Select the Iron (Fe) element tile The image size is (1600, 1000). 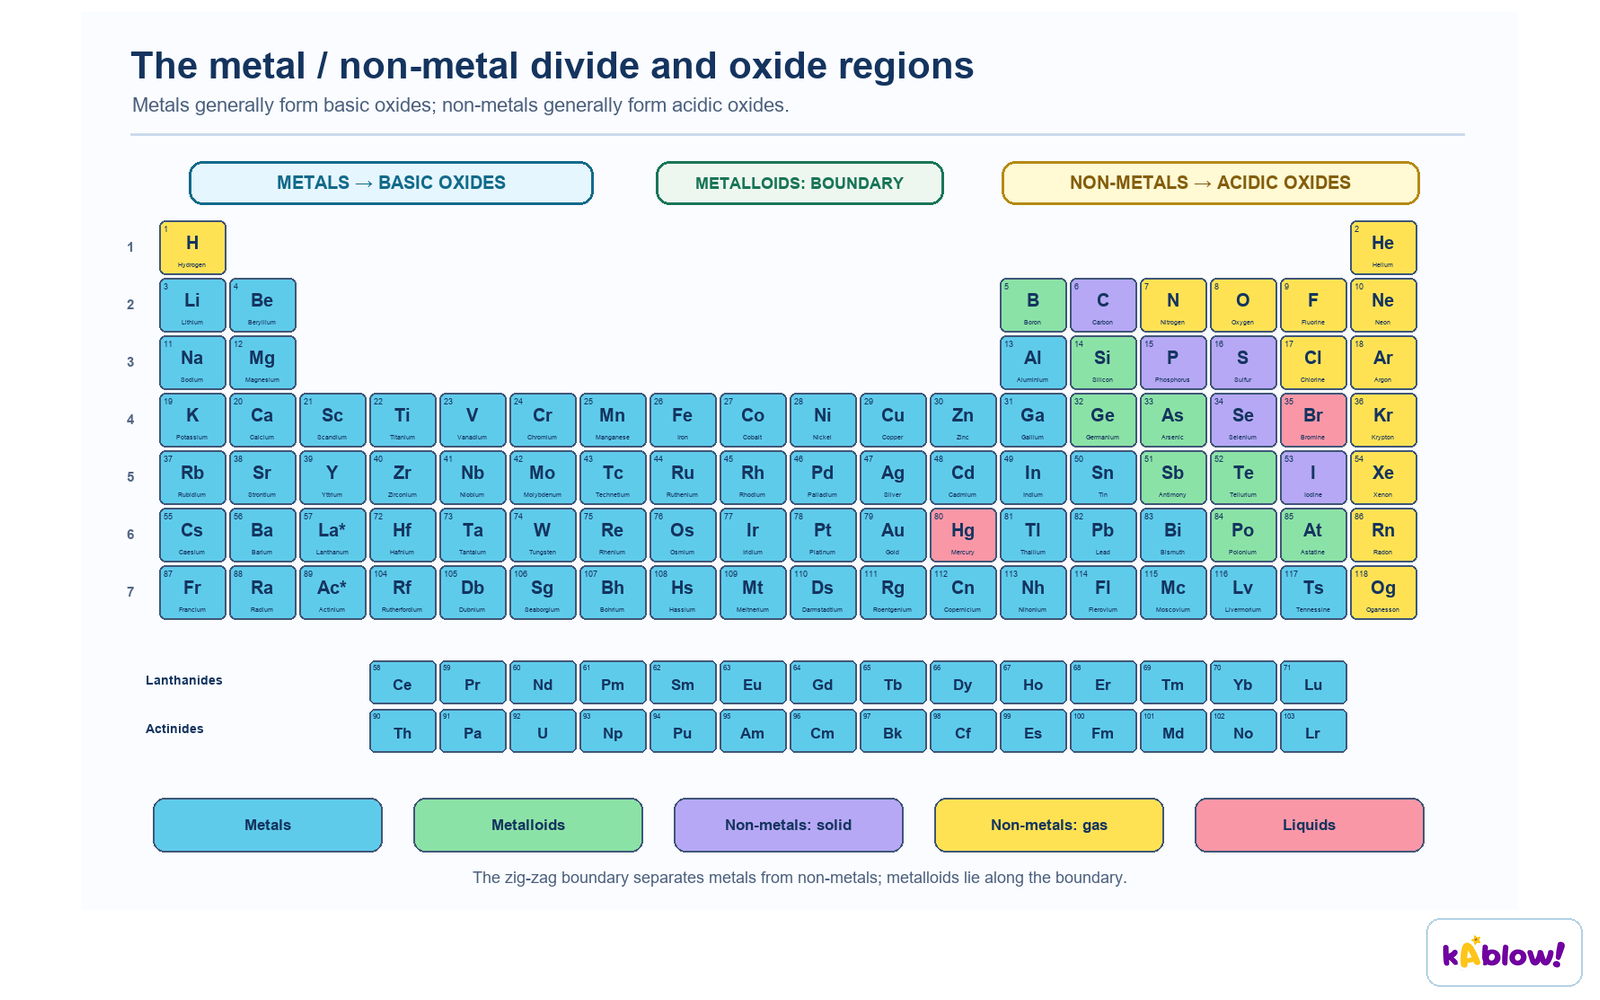tap(683, 420)
